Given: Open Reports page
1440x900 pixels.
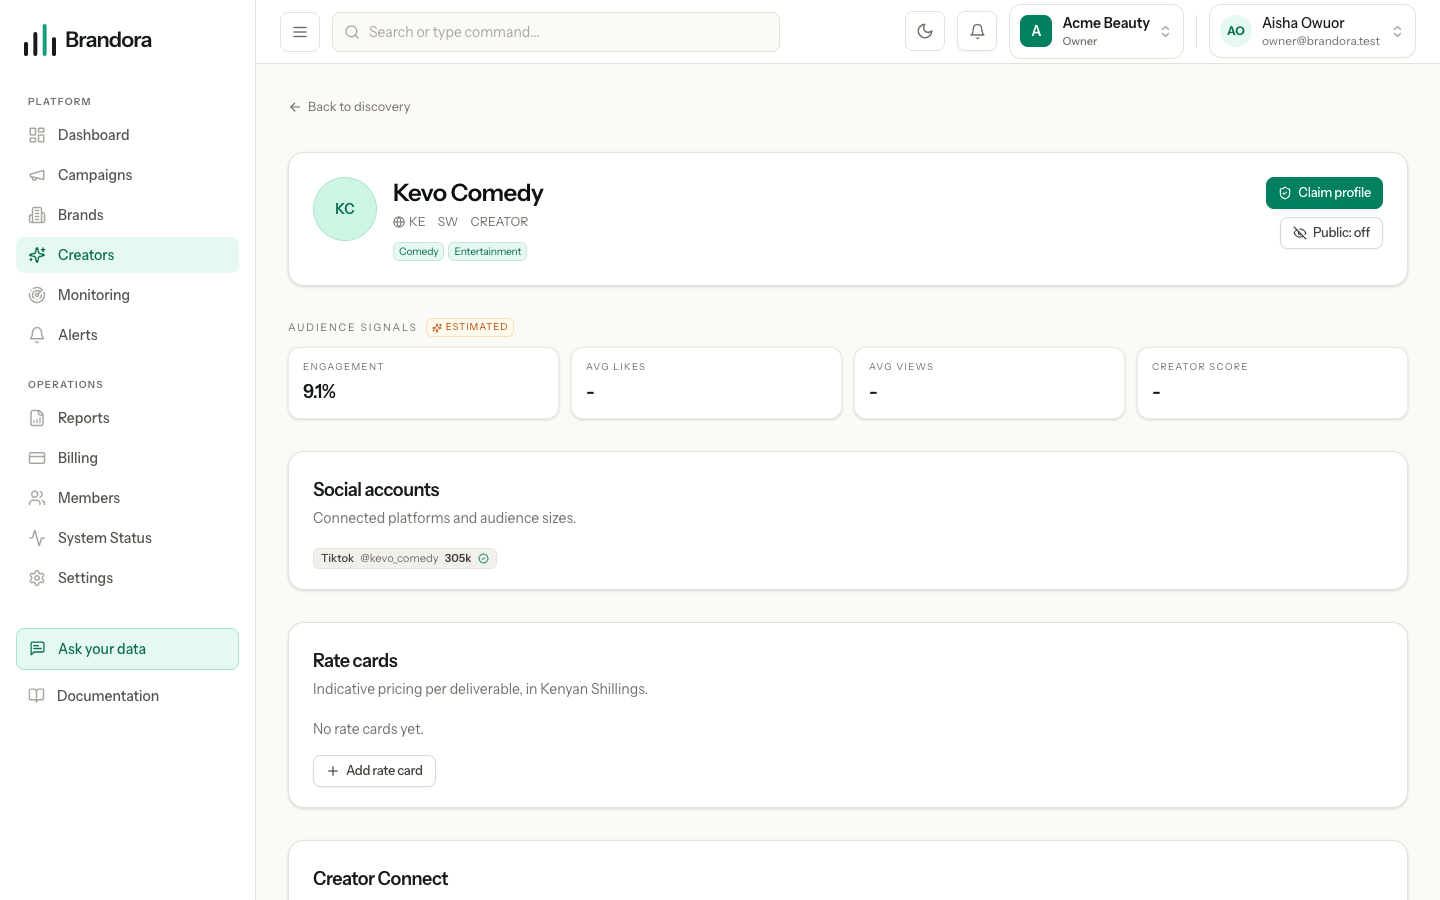Looking at the screenshot, I should [x=127, y=418].
